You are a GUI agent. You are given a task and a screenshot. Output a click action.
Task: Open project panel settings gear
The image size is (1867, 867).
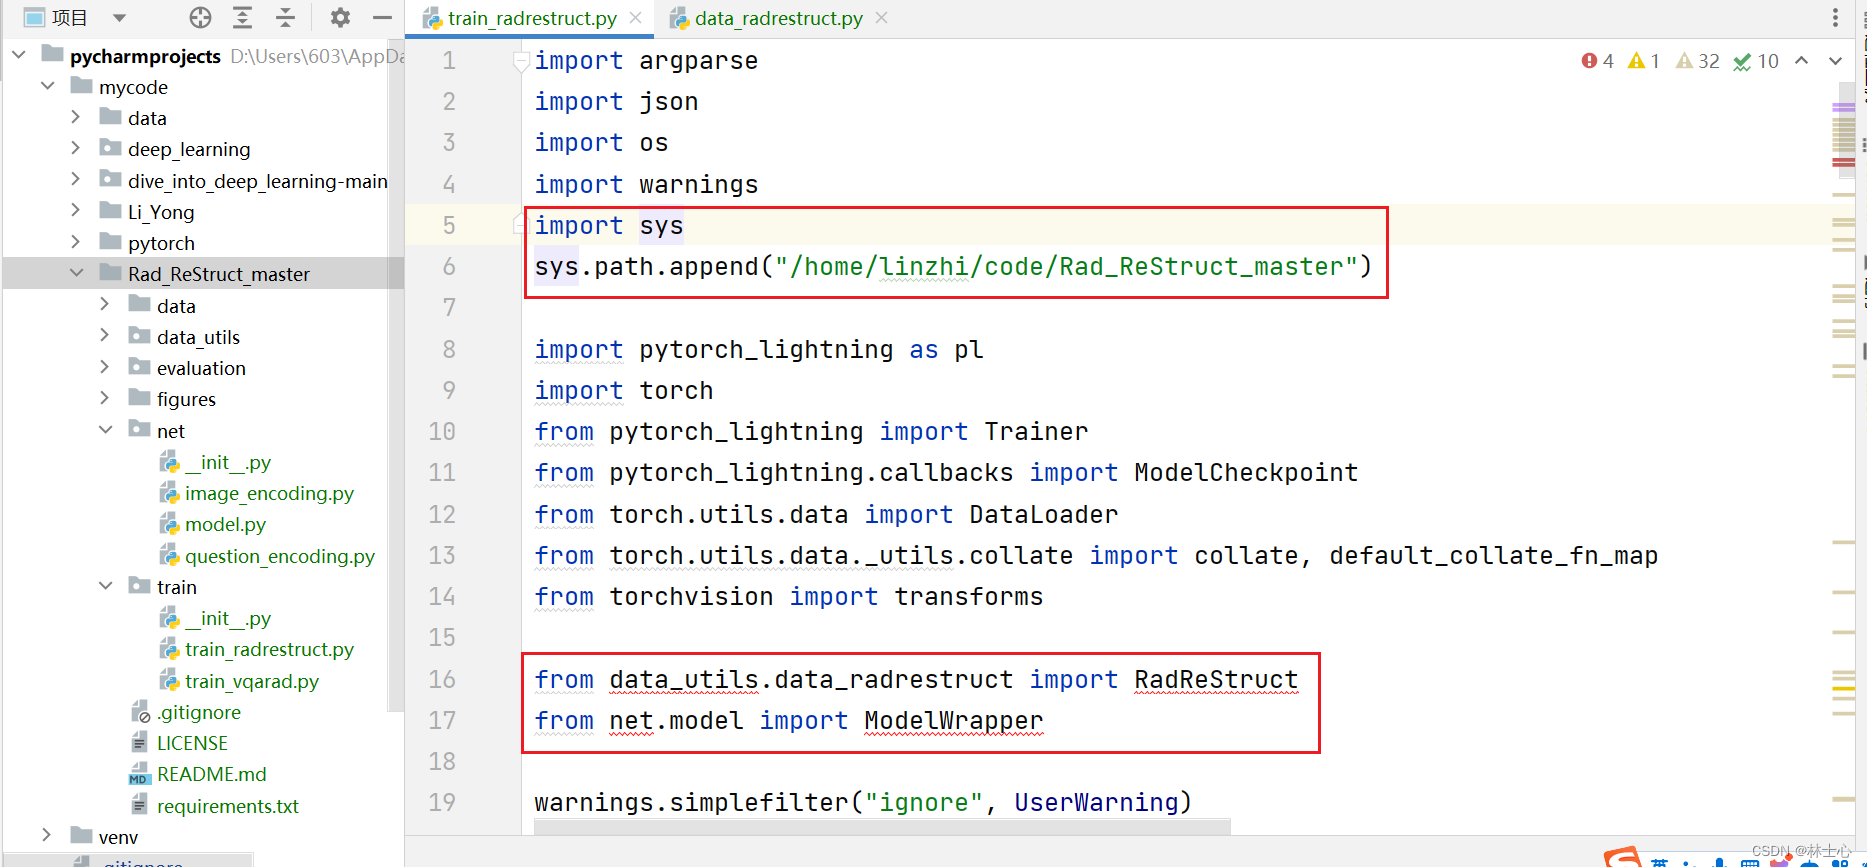(340, 17)
